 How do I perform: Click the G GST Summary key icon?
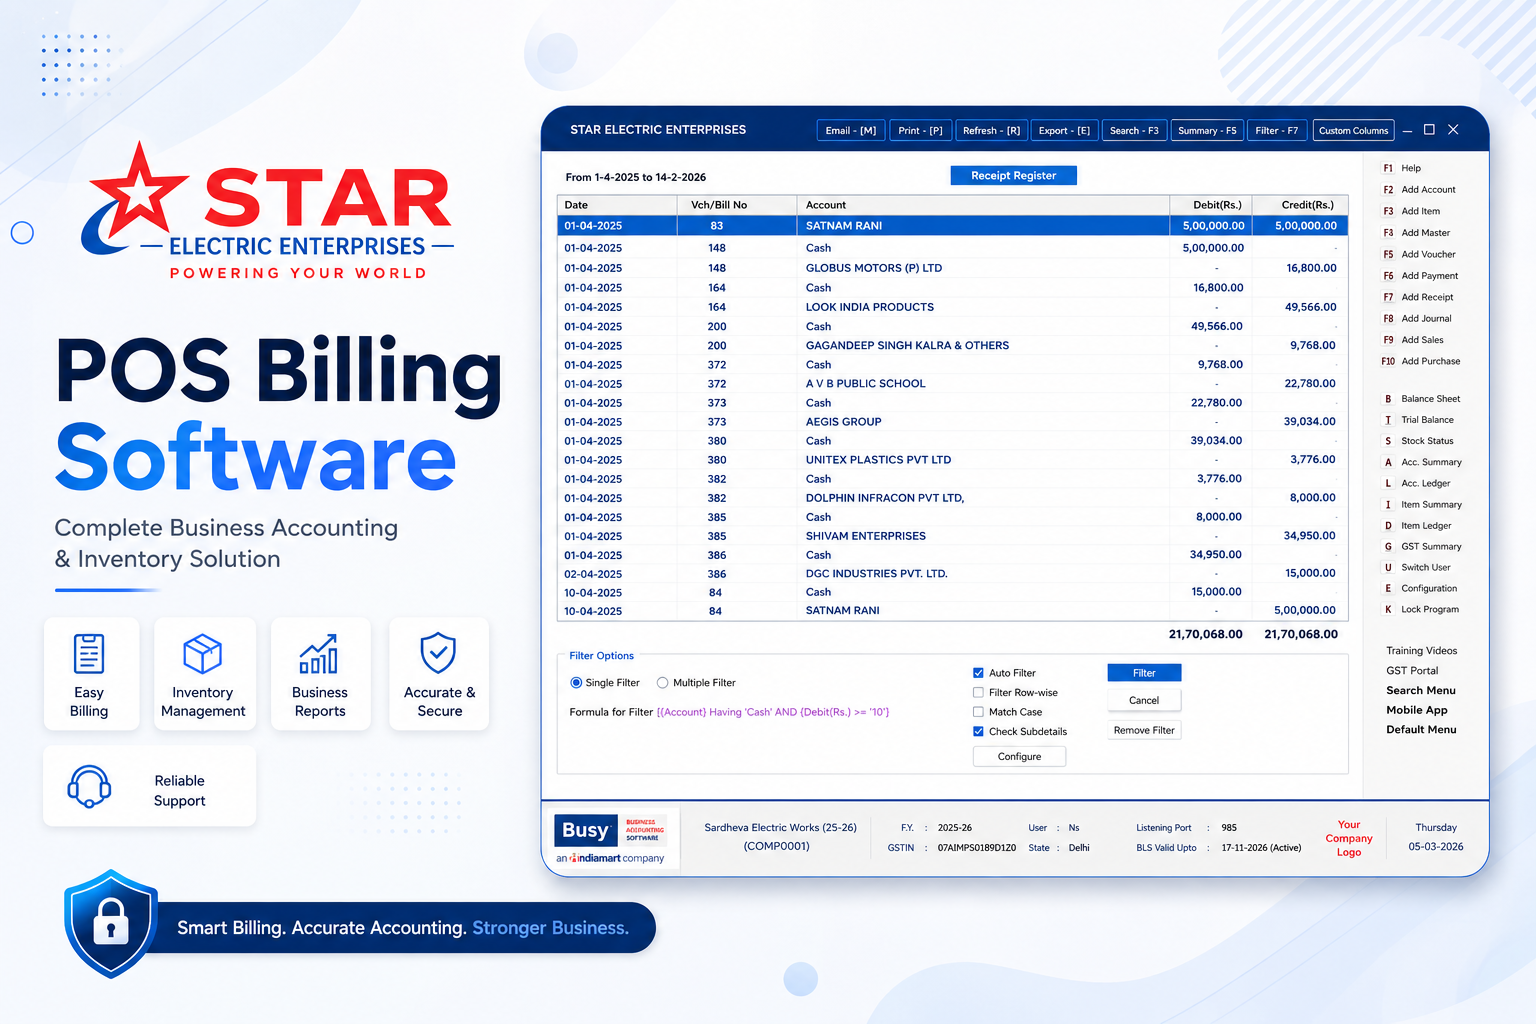coord(1388,547)
